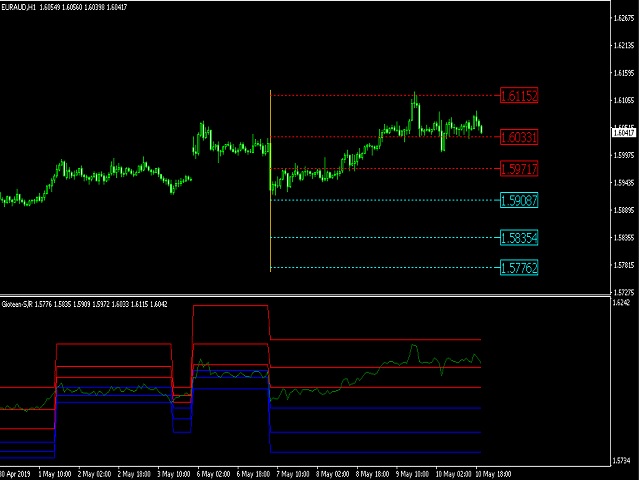Click 1.62675 on the price scale
The height and width of the screenshot is (480, 640).
[624, 18]
